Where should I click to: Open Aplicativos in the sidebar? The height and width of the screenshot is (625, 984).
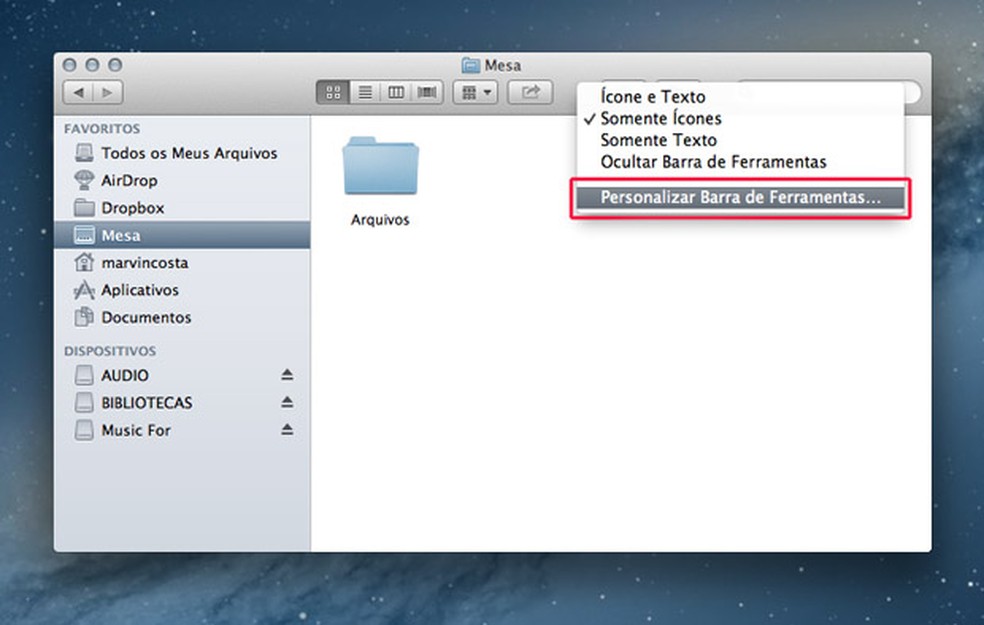[182, 290]
